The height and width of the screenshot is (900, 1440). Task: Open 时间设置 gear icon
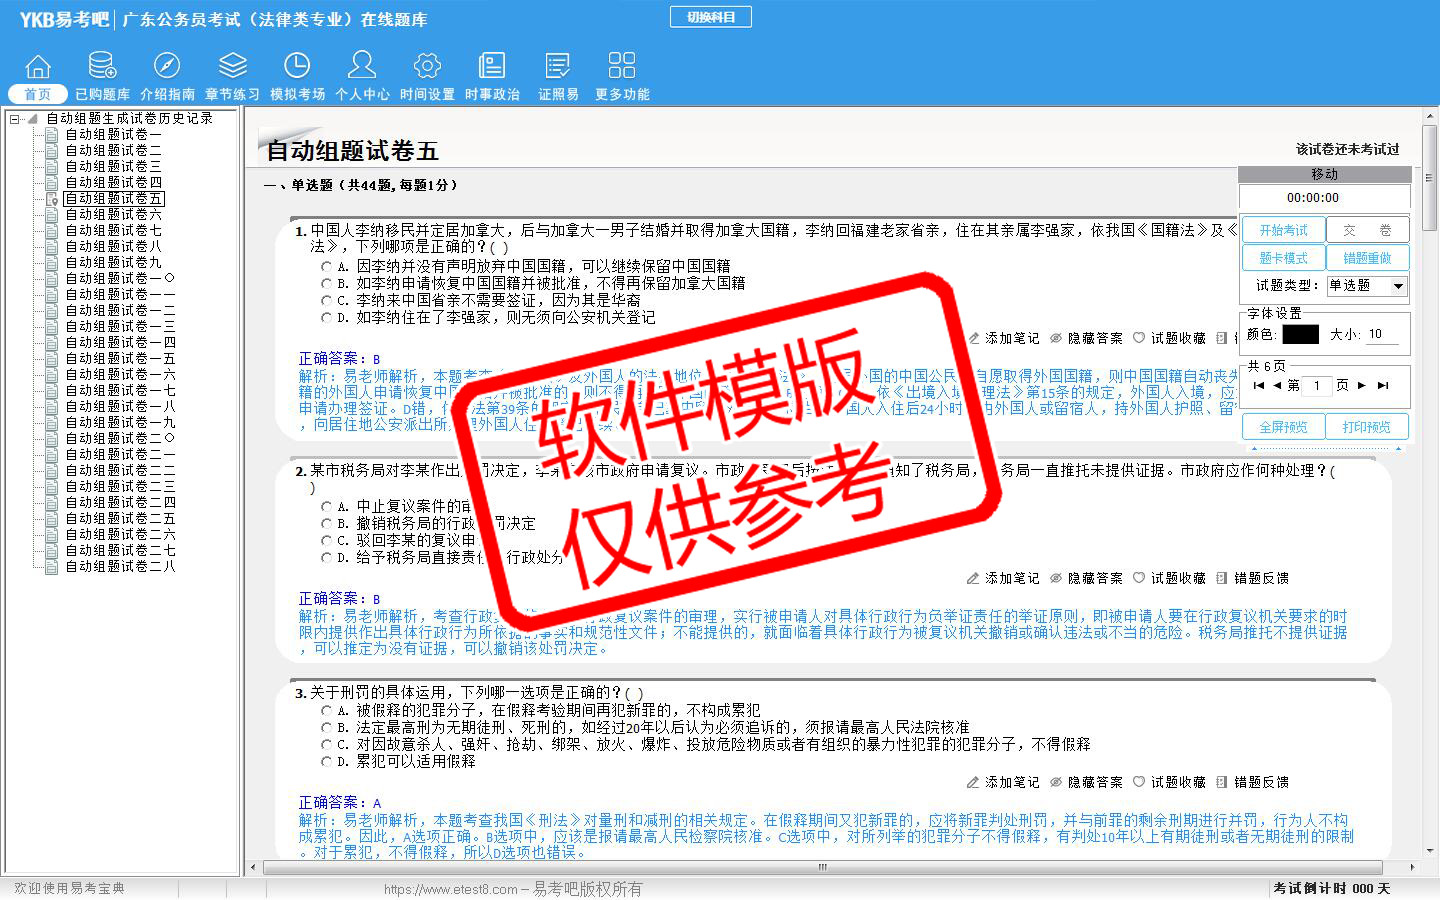[x=427, y=67]
